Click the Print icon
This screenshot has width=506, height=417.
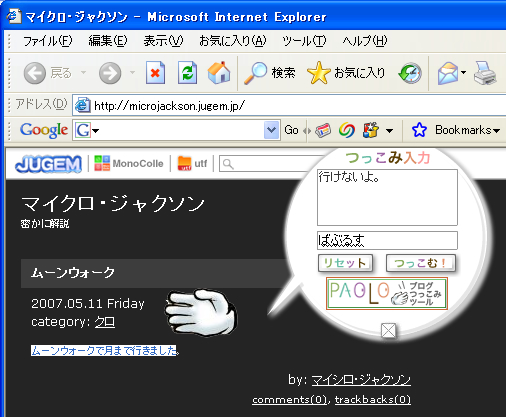[485, 73]
